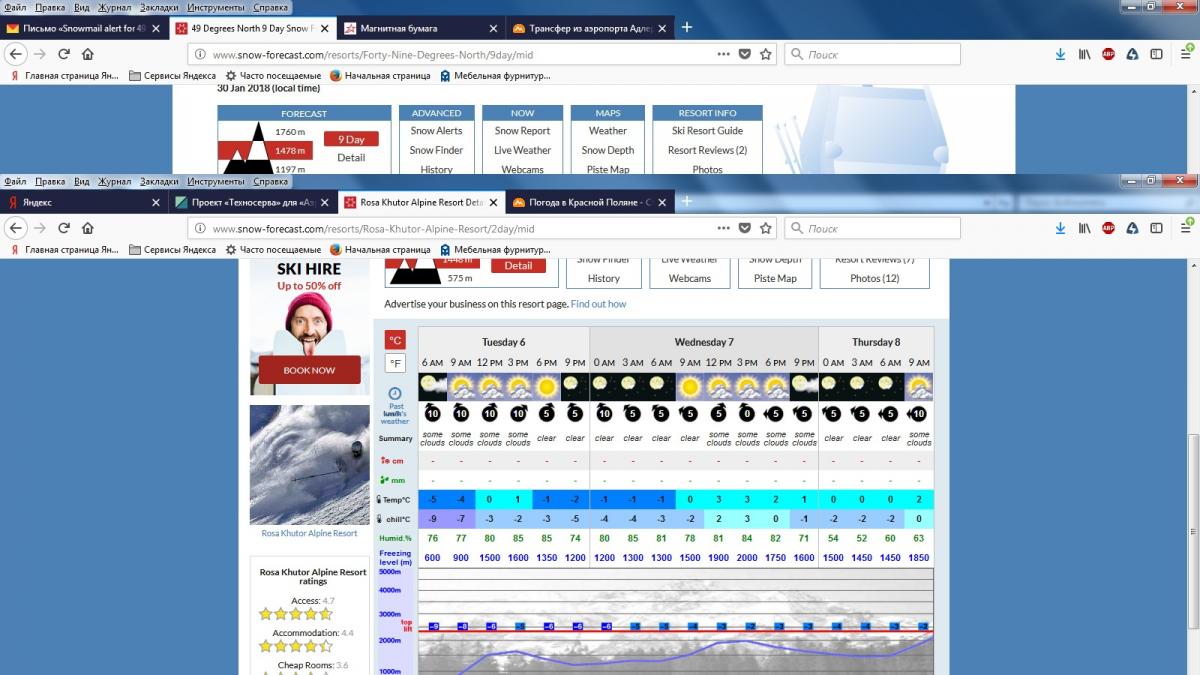Image resolution: width=1200 pixels, height=675 pixels.
Task: Open Начальная страница bookmark in 49 Degrees North window
Action: click(380, 75)
